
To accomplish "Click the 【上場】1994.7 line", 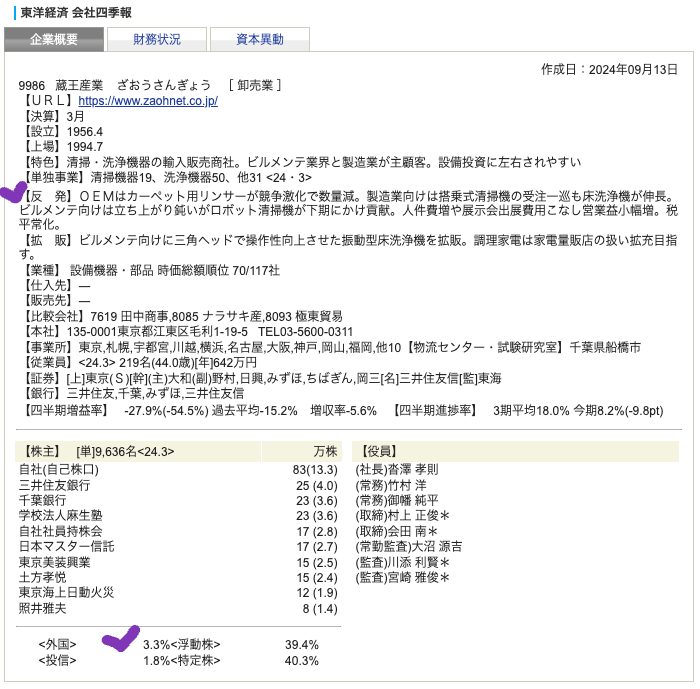I will click(x=62, y=147).
